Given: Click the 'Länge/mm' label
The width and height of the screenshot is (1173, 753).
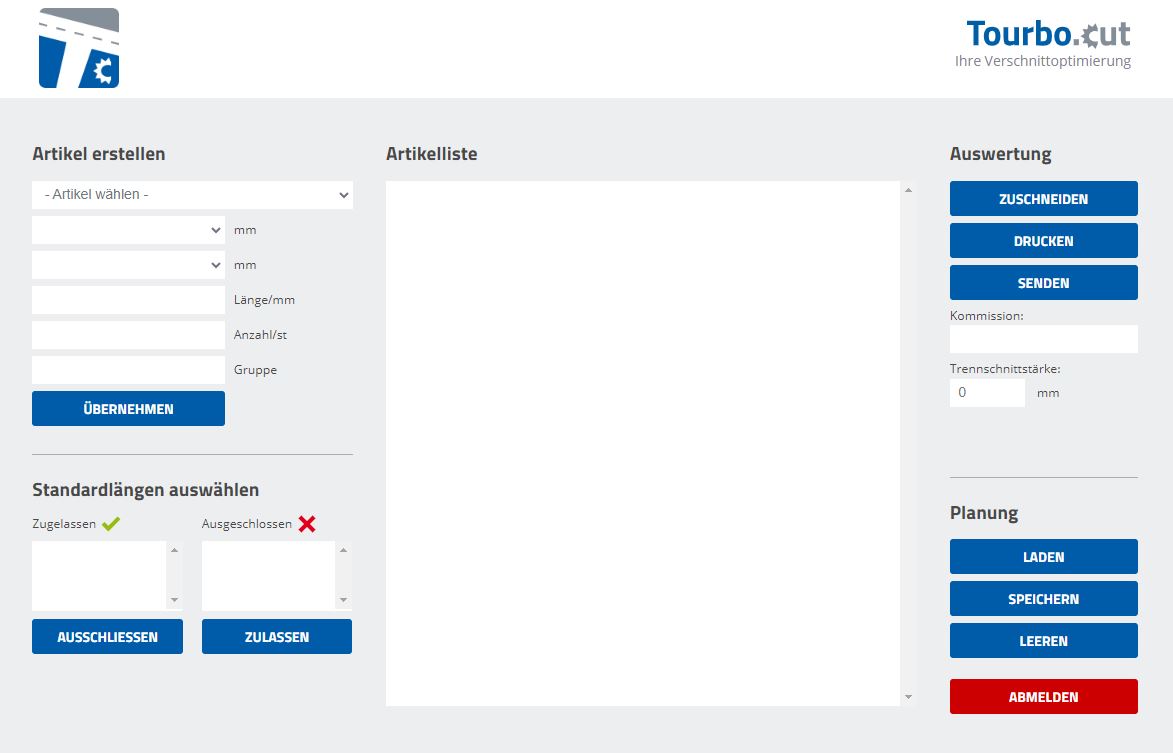Looking at the screenshot, I should [x=264, y=300].
